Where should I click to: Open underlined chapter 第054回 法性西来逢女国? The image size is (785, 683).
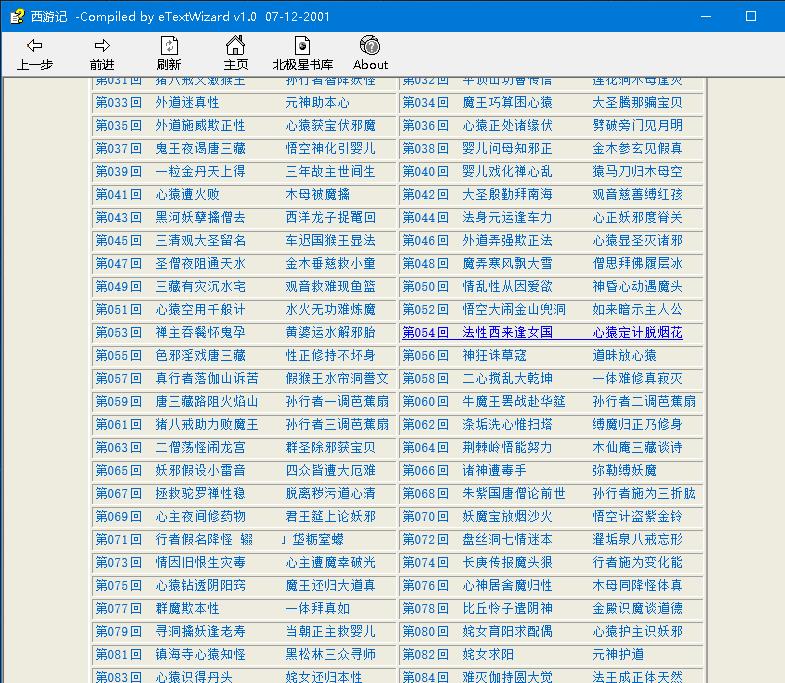(x=542, y=333)
